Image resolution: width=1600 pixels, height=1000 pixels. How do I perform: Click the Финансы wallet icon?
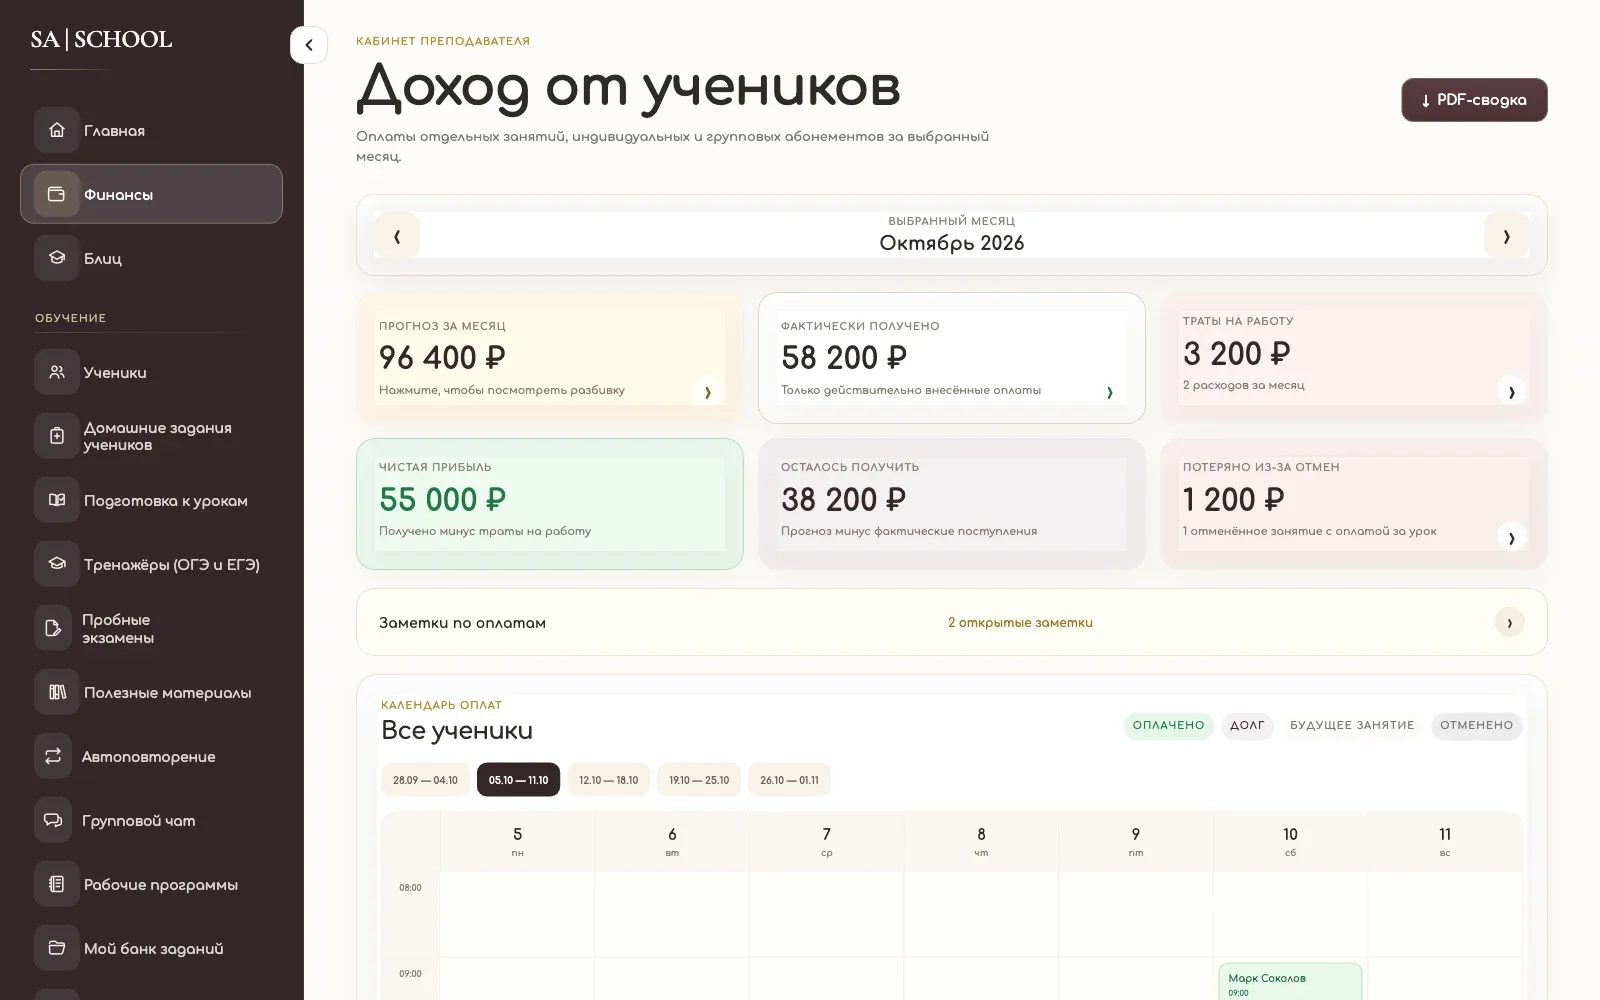coord(57,194)
